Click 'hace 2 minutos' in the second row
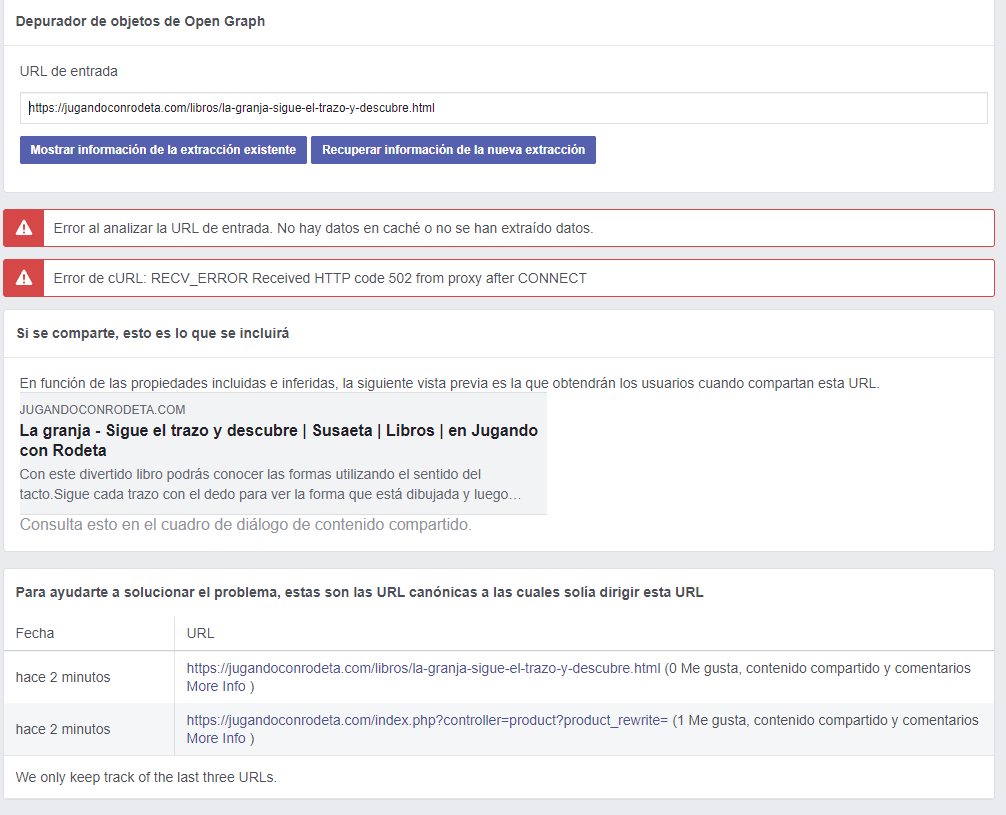1006x815 pixels. coord(63,729)
